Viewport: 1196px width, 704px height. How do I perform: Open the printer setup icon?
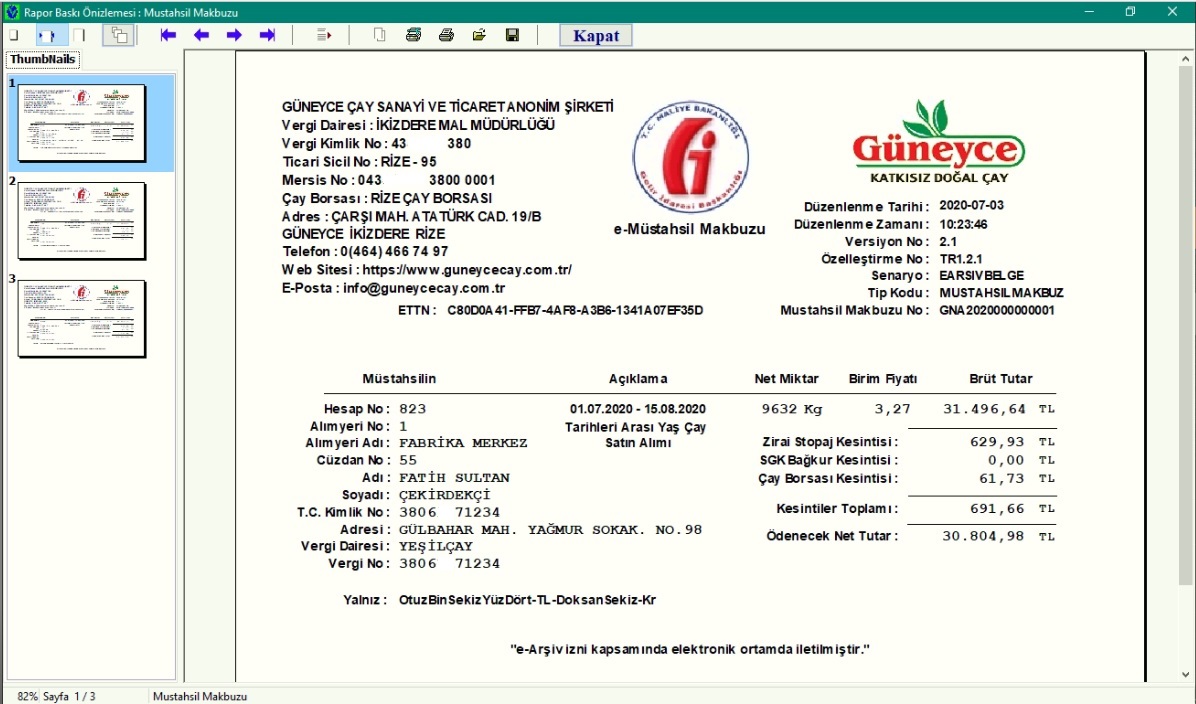[x=413, y=35]
